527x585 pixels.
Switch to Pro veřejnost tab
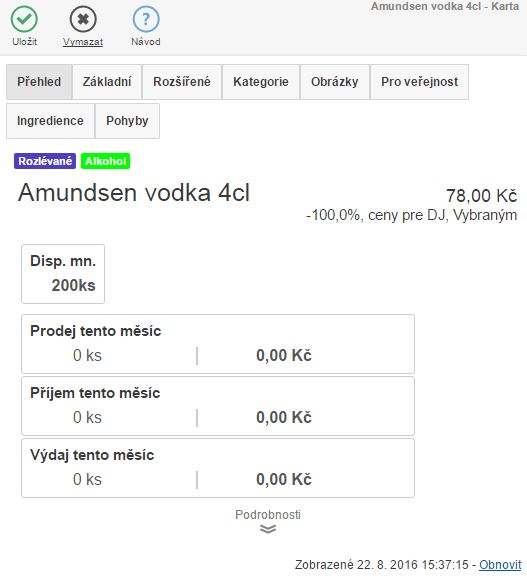[420, 82]
